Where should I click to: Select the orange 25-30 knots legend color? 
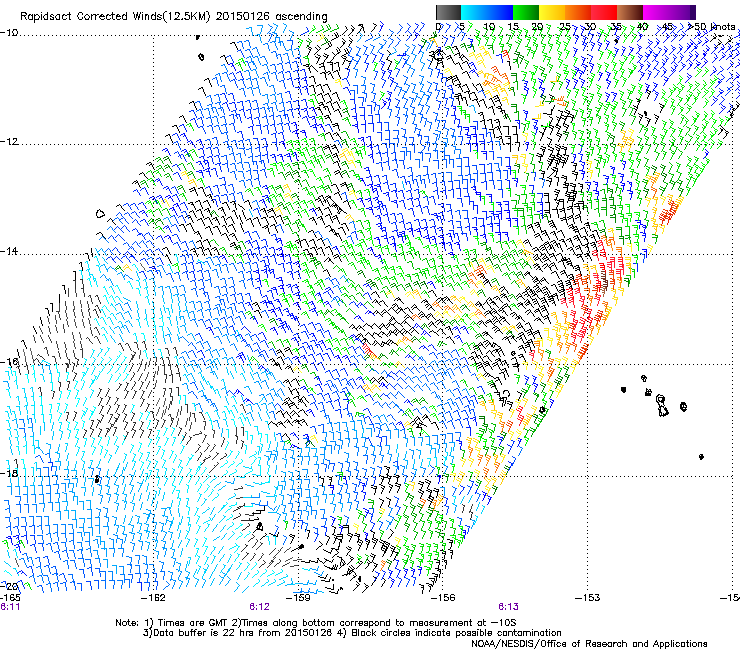pyautogui.click(x=578, y=12)
